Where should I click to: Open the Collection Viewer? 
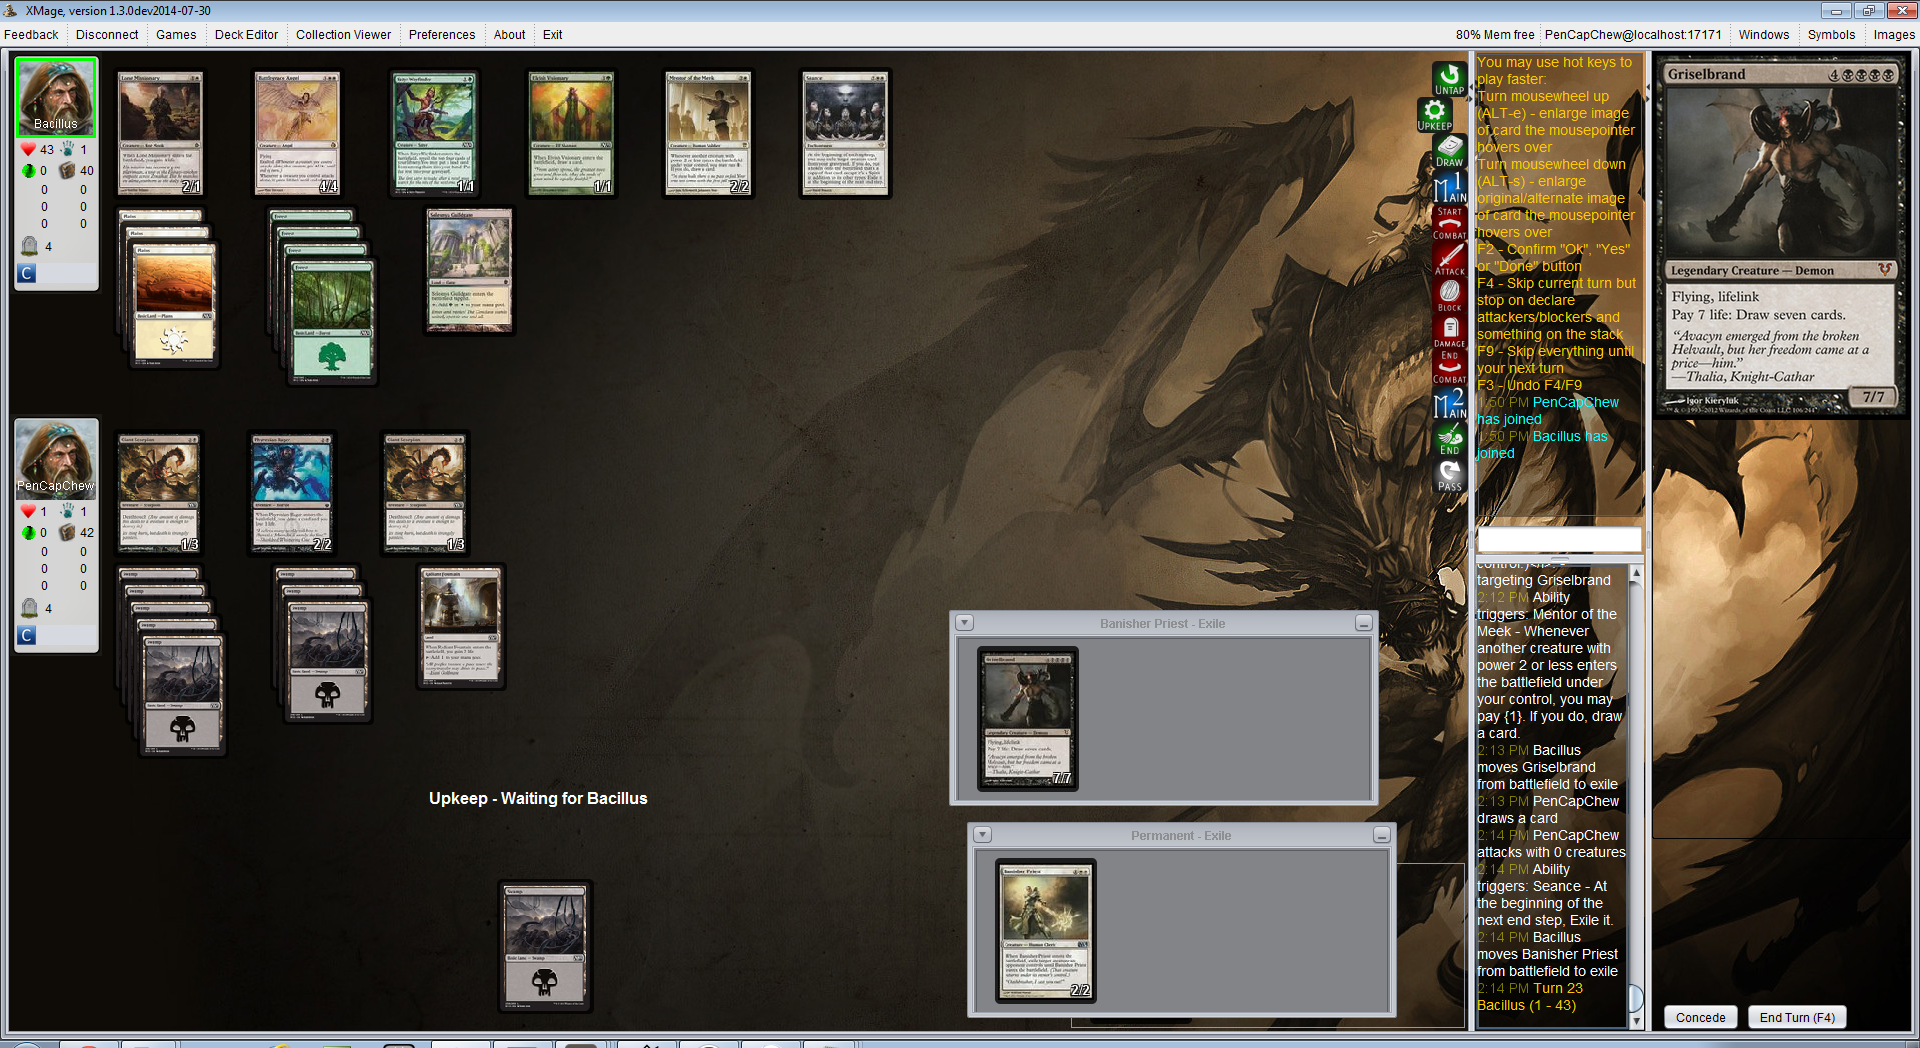(343, 34)
